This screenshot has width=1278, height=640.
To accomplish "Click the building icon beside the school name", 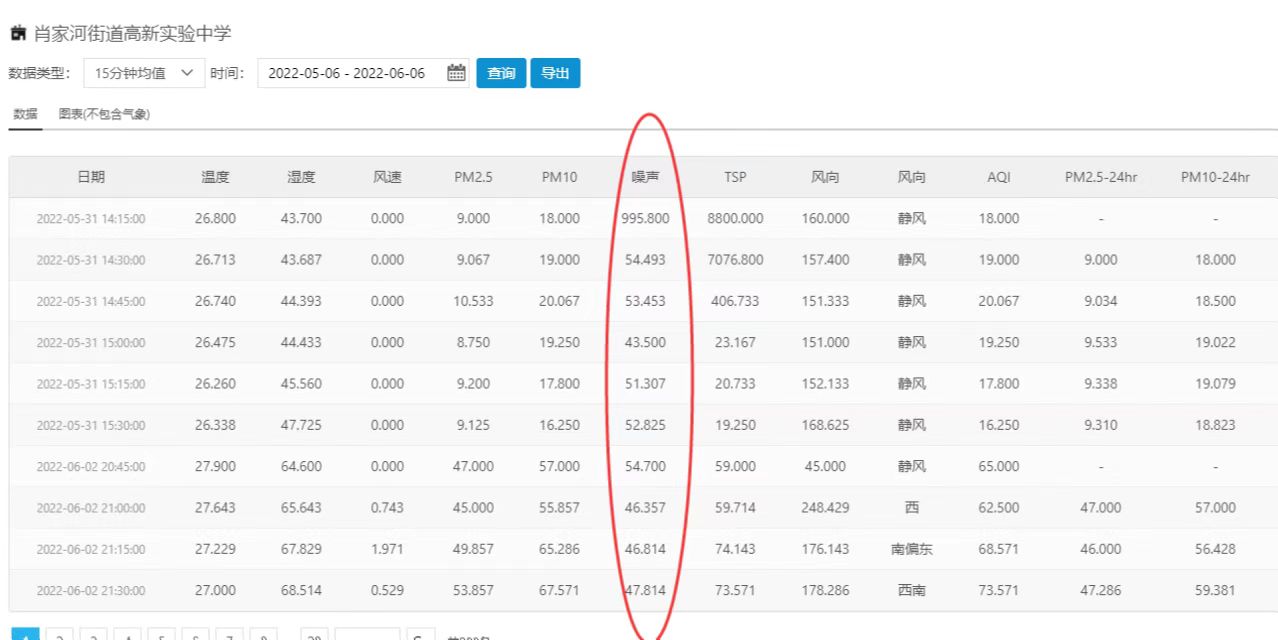I will coord(18,34).
